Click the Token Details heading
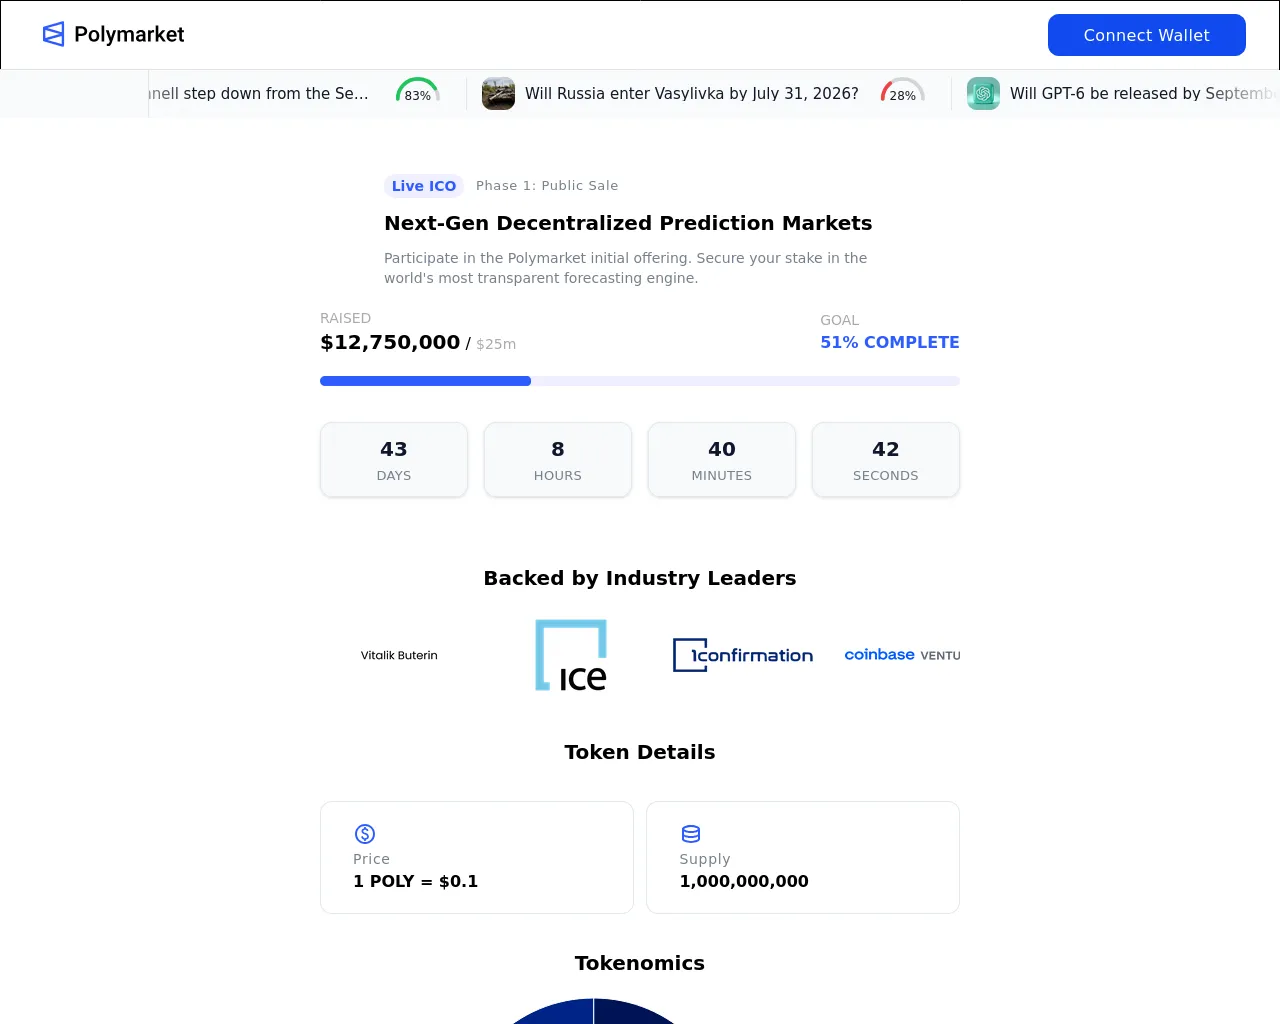 [x=640, y=752]
